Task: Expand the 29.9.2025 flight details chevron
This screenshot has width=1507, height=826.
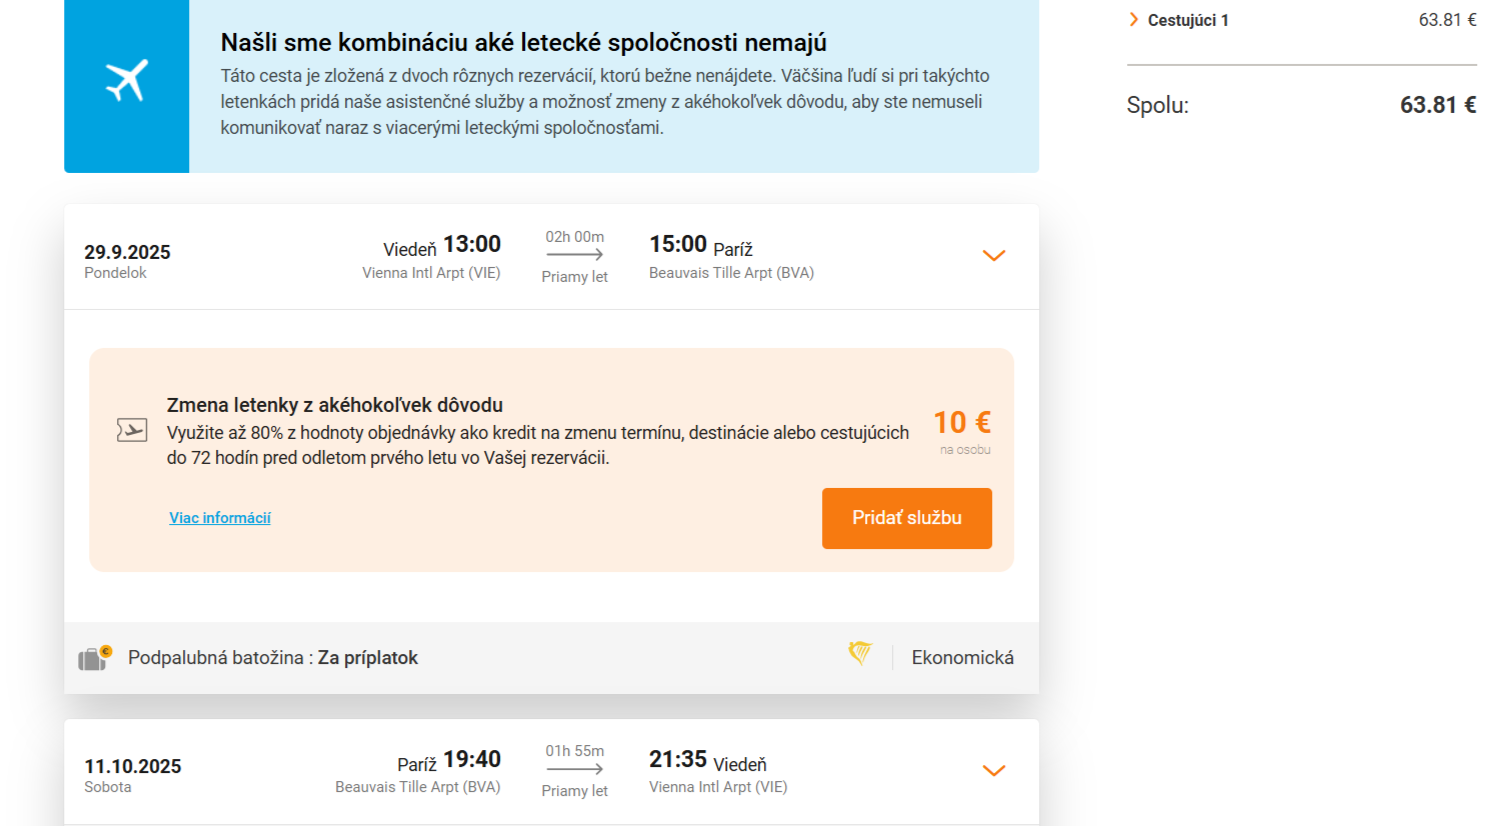Action: coord(993,256)
